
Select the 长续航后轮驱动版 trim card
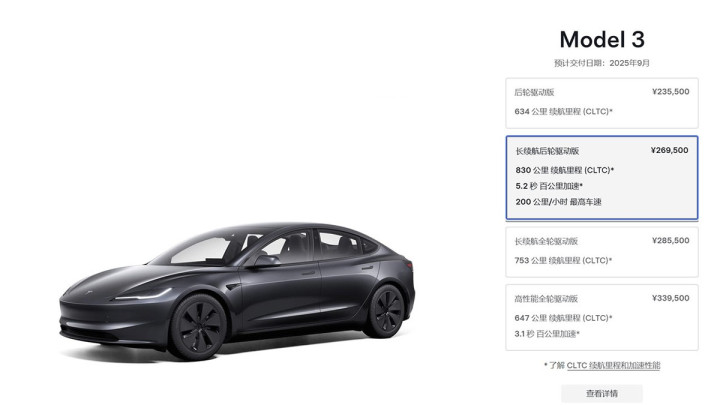tap(602, 177)
